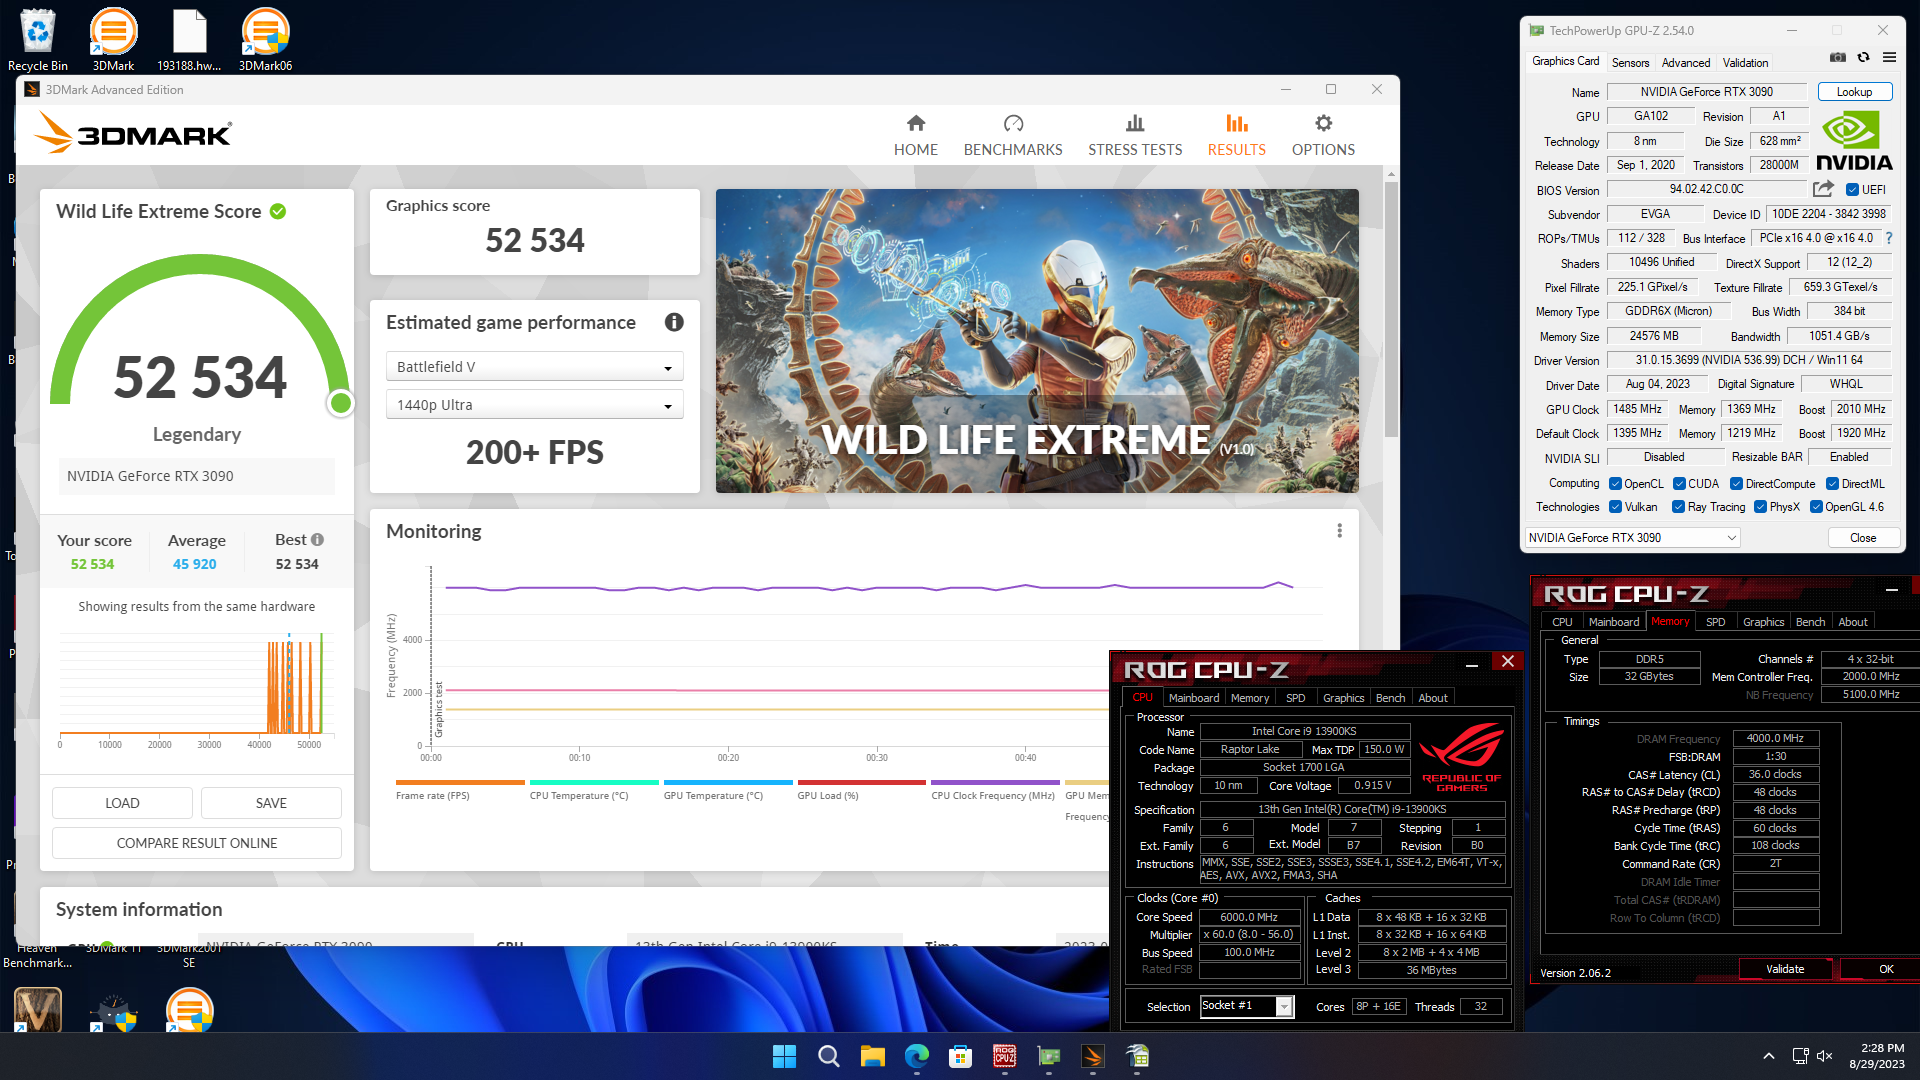The image size is (1920, 1080).
Task: Open the STRESS TESTS icon
Action: [1135, 123]
